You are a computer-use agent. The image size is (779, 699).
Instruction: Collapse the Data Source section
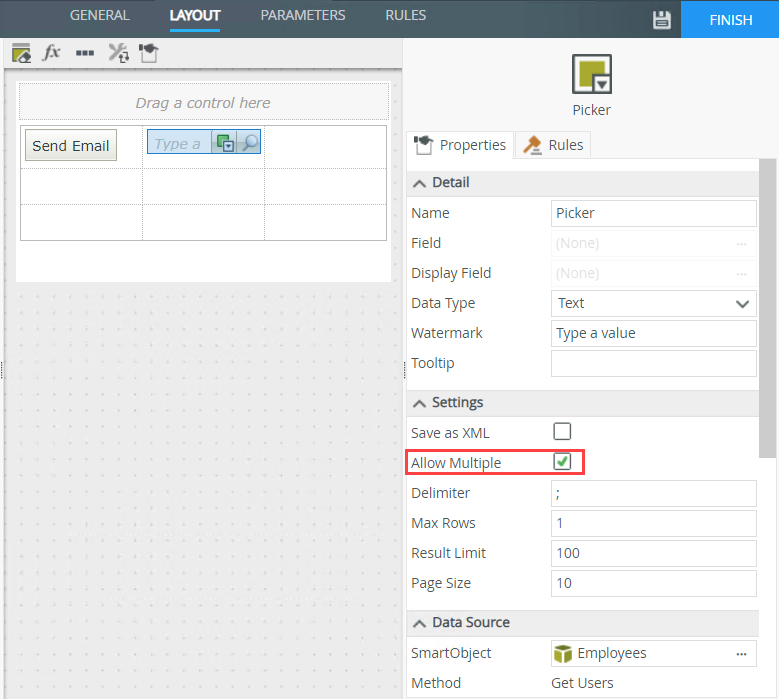(419, 623)
